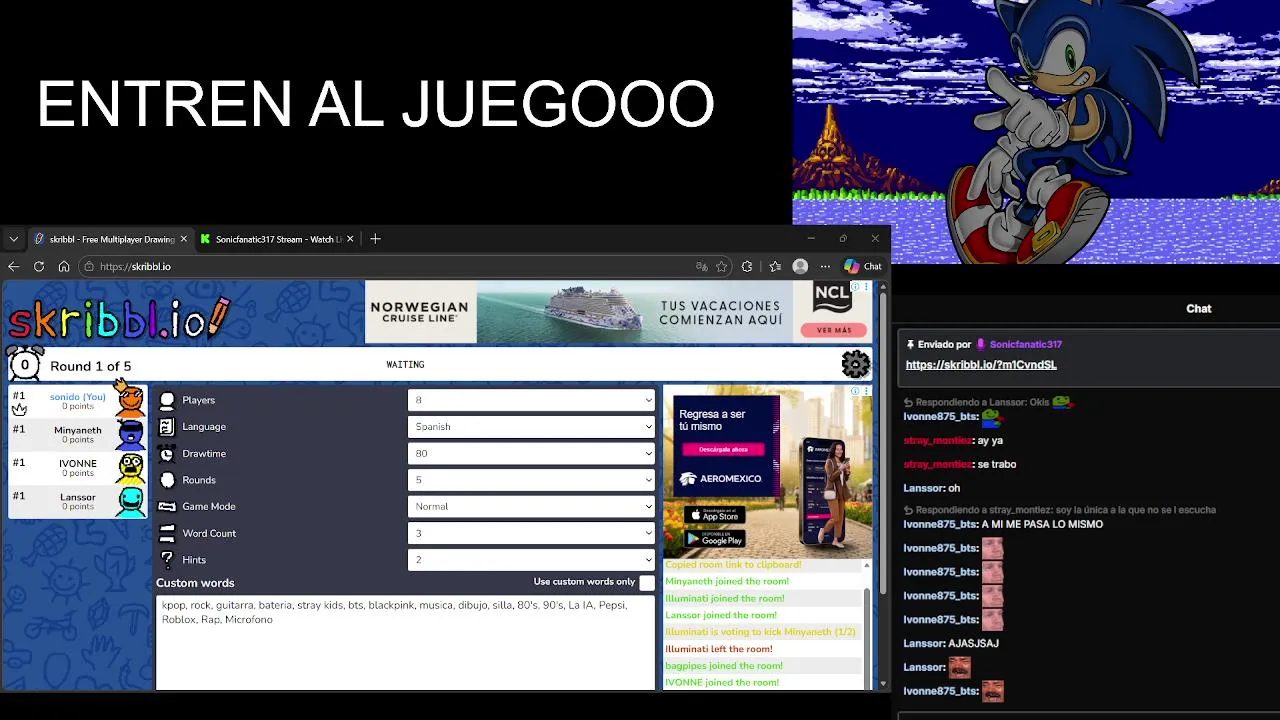
Task: Click the alarm clock round timer
Action: pyautogui.click(x=25, y=364)
